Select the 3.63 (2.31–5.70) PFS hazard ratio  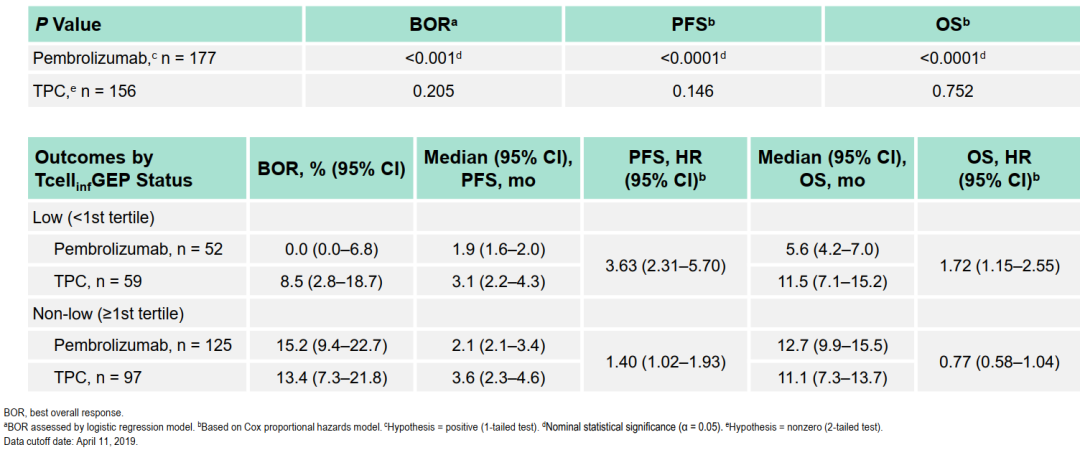tap(665, 264)
